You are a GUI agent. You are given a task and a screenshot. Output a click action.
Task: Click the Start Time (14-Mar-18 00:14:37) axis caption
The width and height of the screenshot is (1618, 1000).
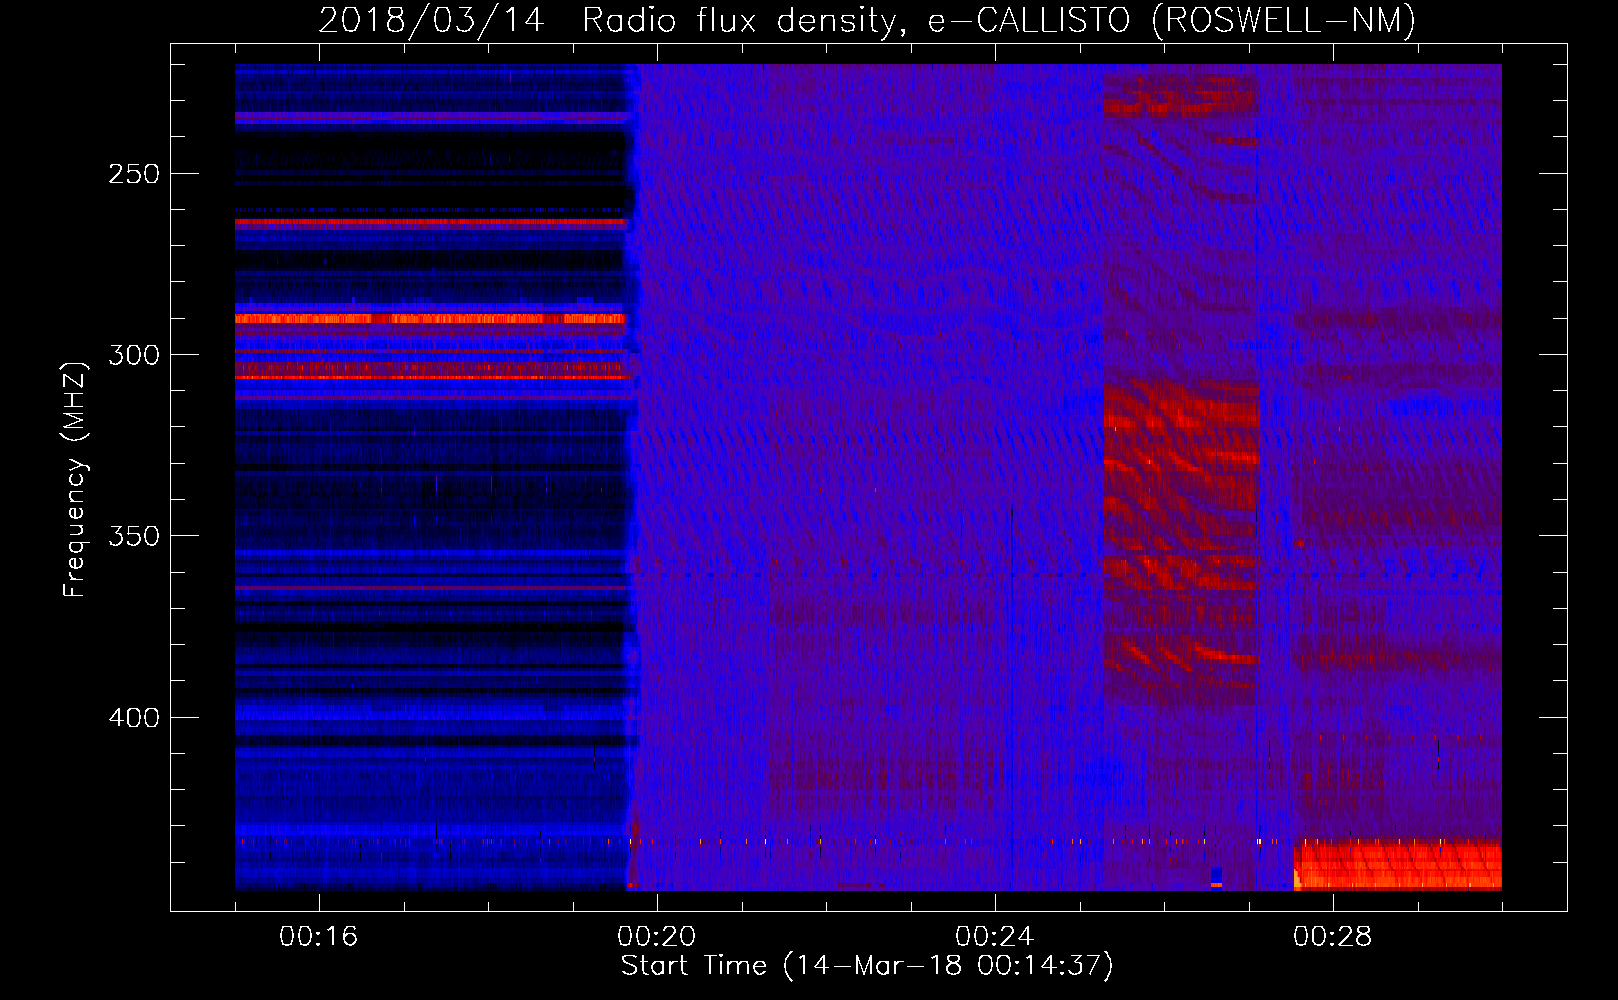[867, 966]
